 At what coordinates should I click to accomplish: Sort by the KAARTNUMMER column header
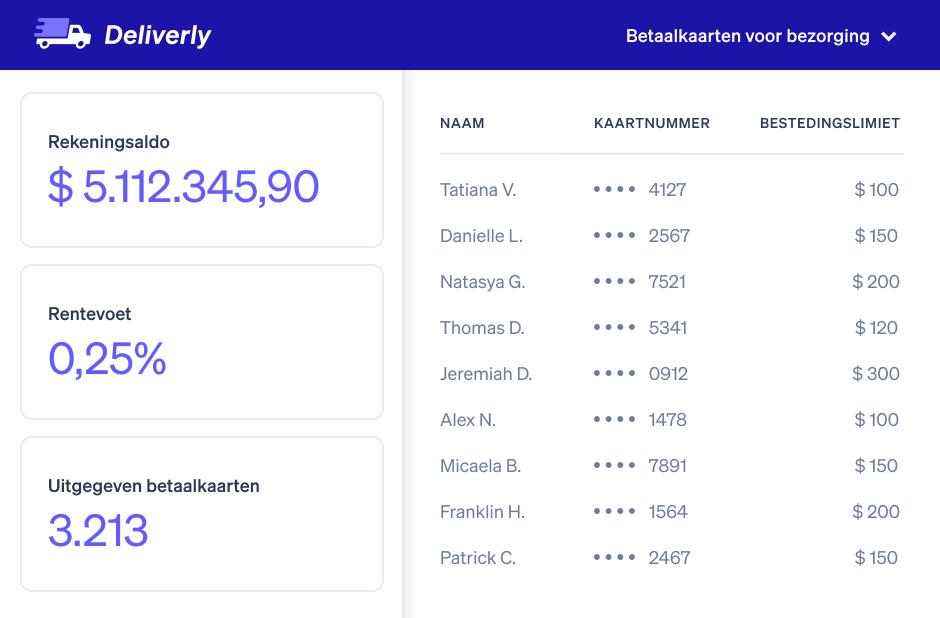click(652, 123)
